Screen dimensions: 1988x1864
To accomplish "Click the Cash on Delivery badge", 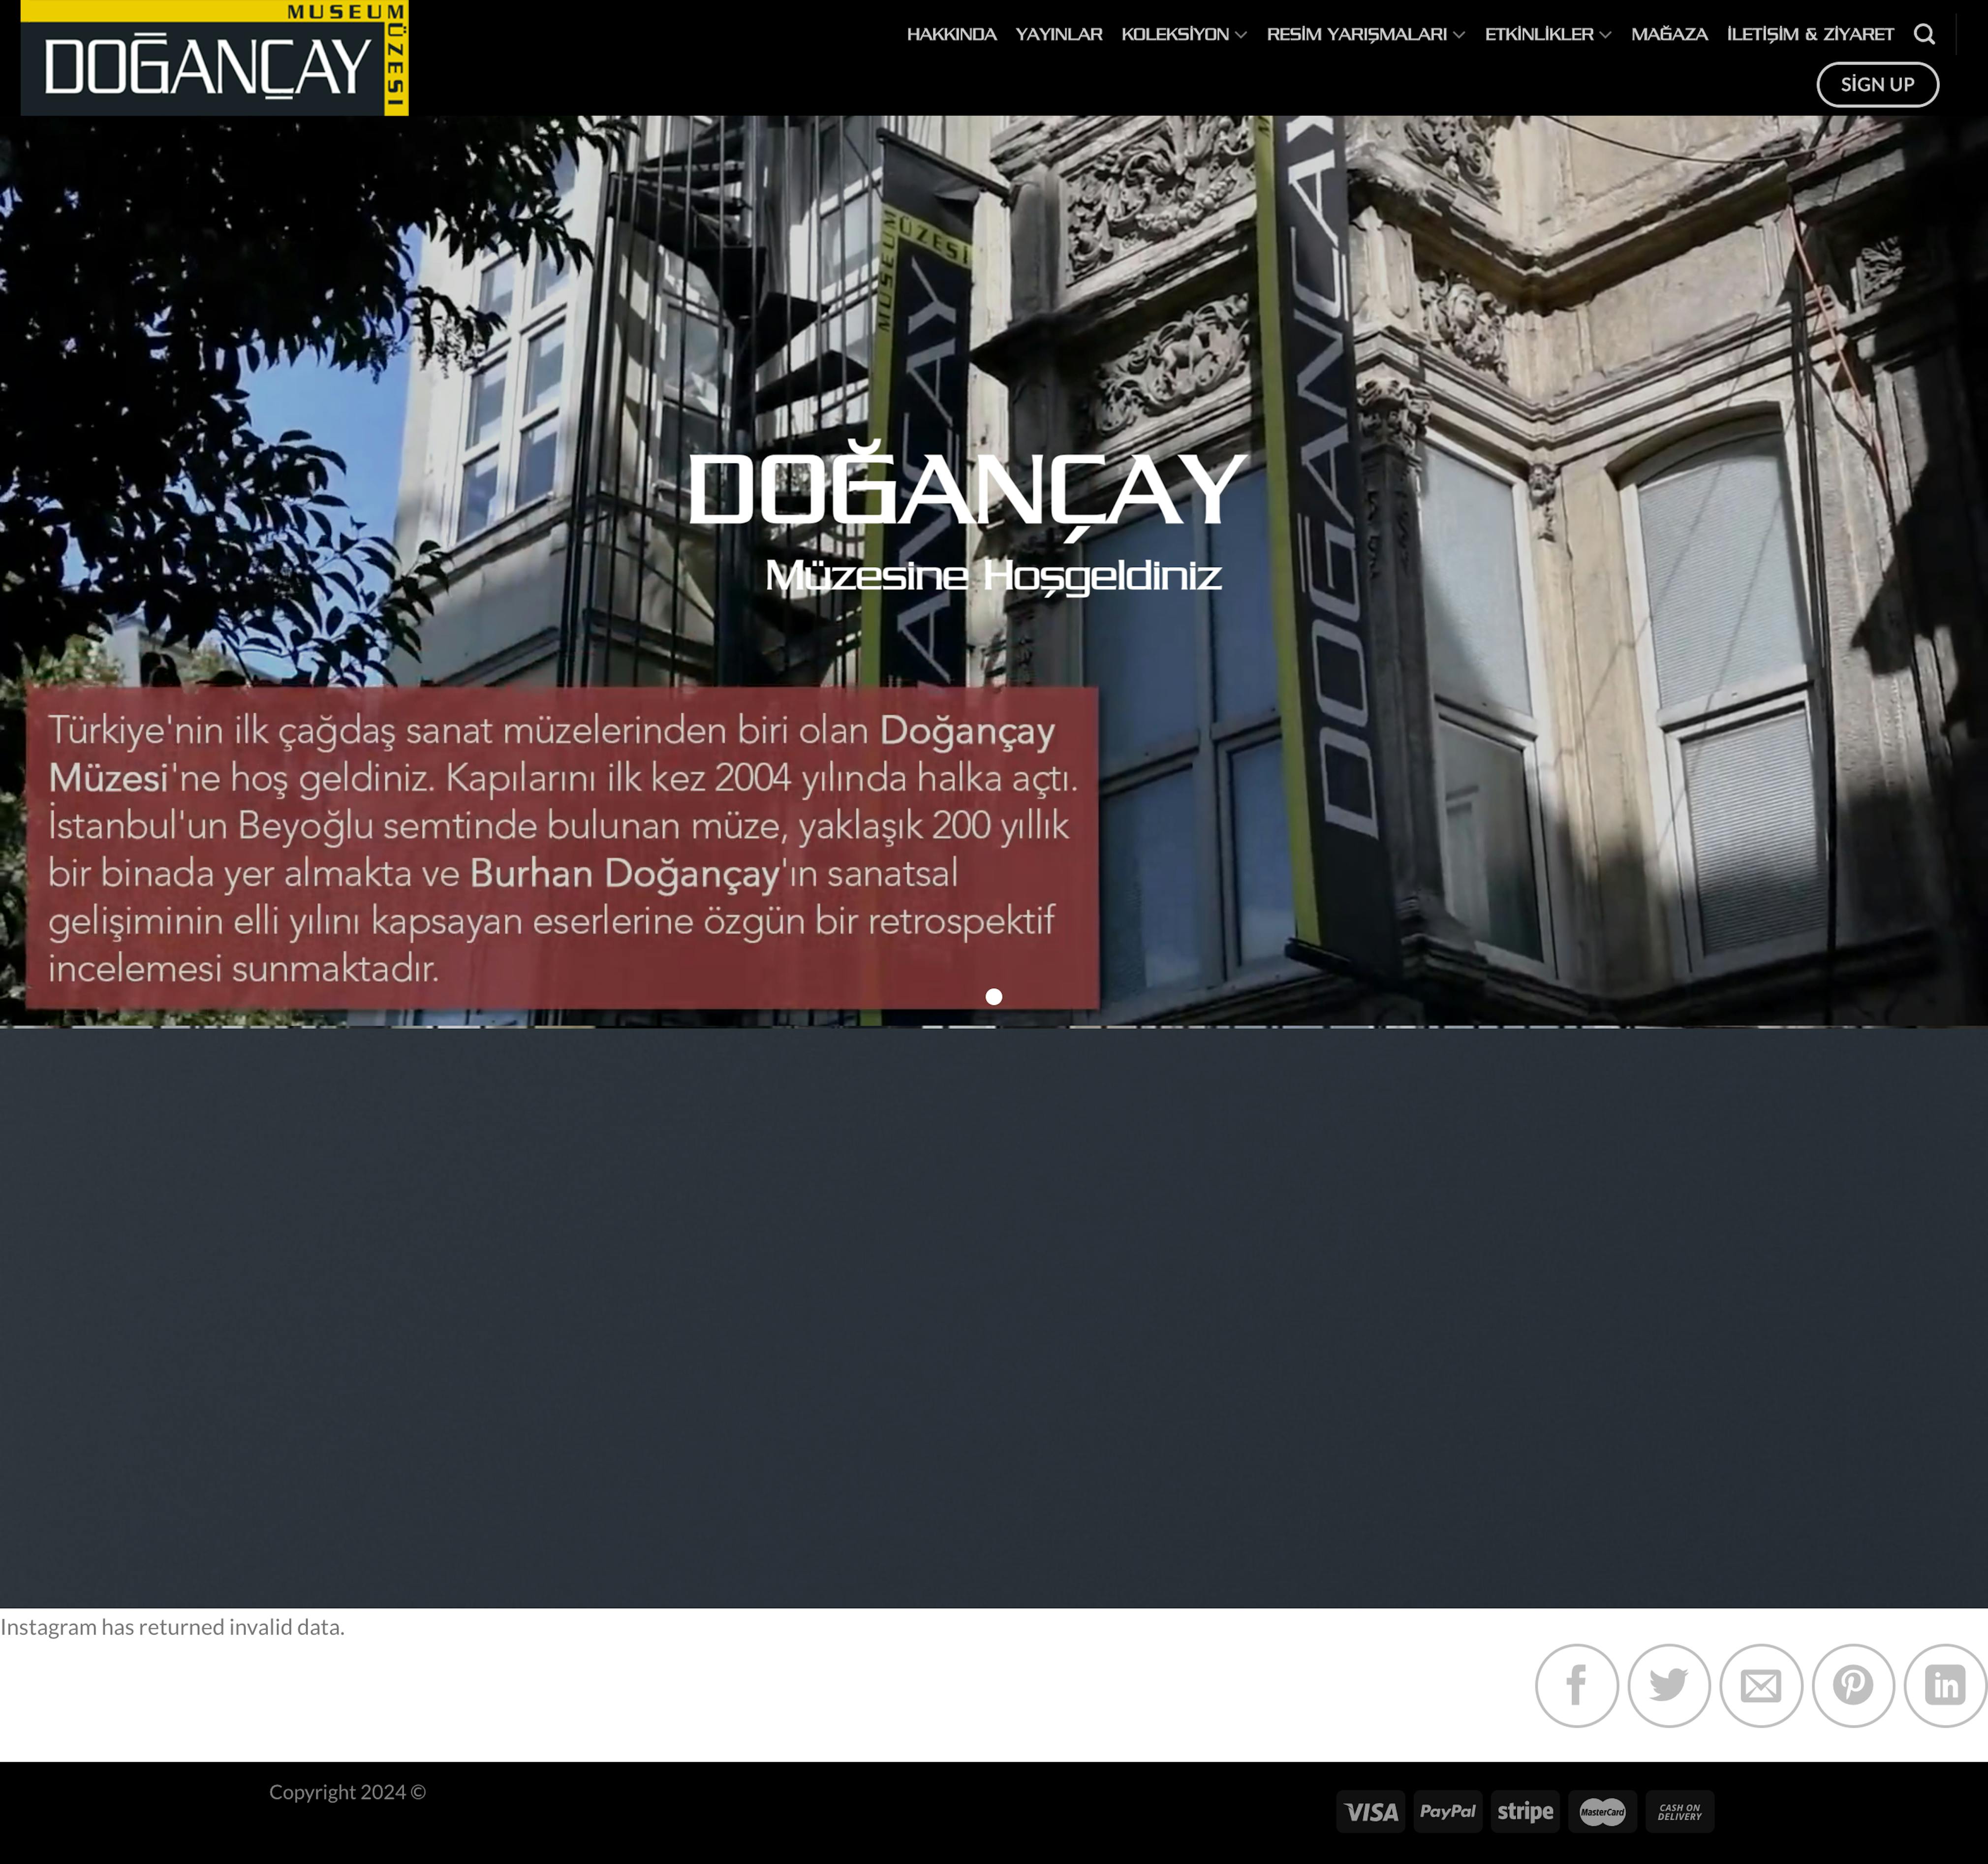I will pos(1680,1811).
